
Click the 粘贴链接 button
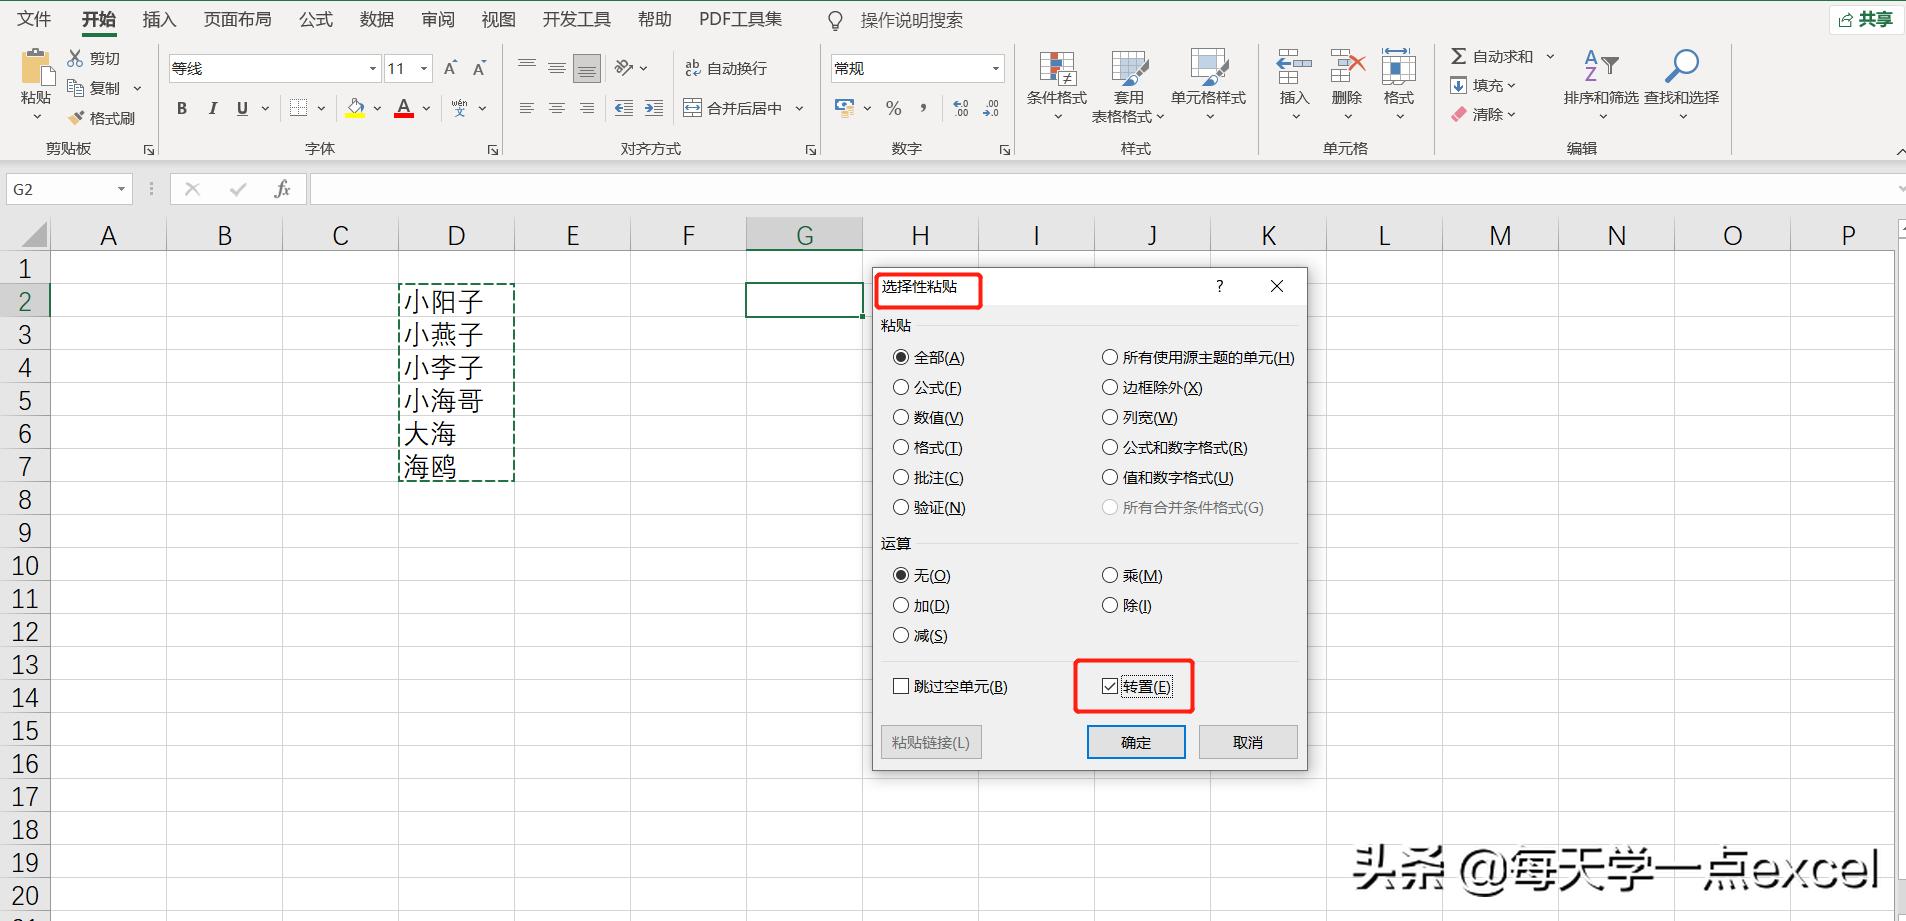(930, 741)
